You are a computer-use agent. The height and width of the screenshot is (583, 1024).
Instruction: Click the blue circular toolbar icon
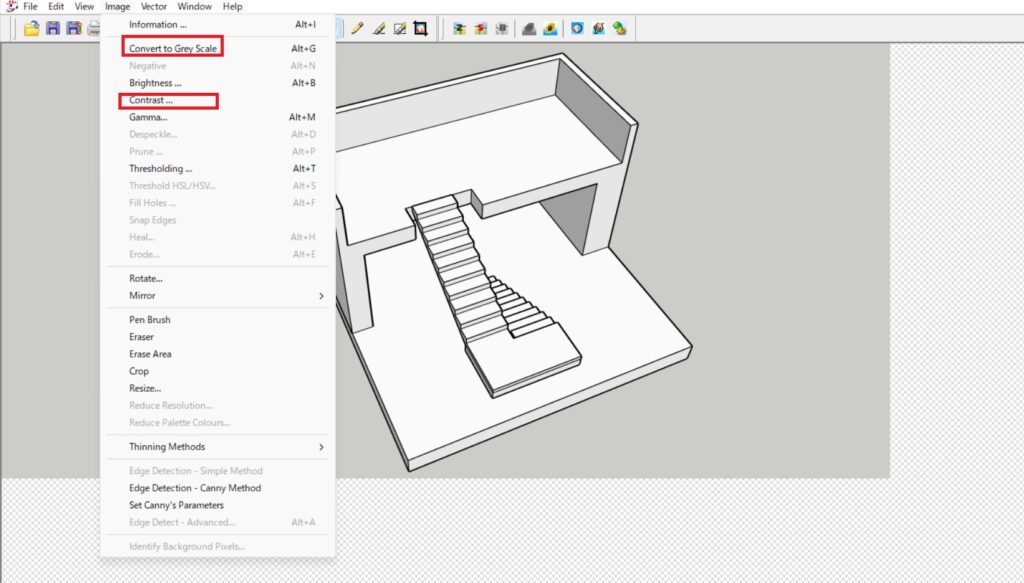pyautogui.click(x=577, y=29)
